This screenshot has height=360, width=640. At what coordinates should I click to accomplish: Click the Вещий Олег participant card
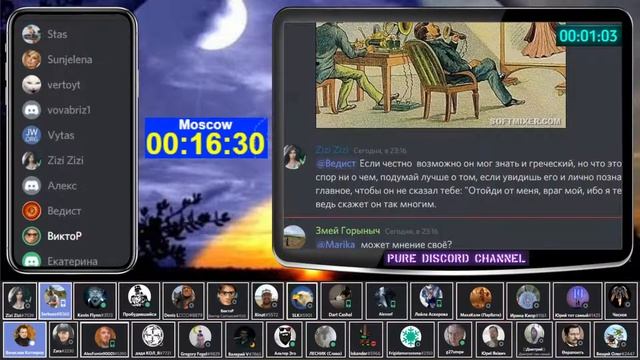[x=616, y=340]
